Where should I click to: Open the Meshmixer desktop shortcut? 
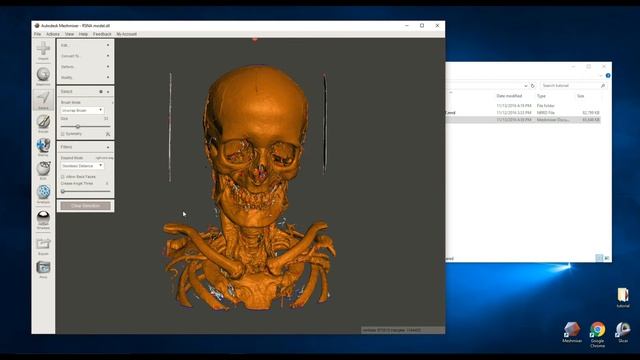coord(572,332)
